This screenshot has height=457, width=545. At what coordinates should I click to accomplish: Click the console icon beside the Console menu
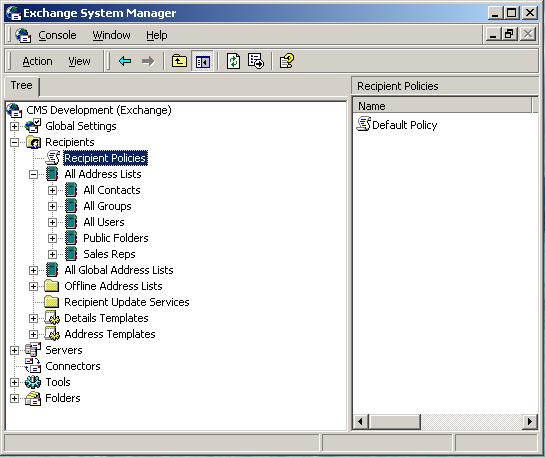pyautogui.click(x=23, y=35)
